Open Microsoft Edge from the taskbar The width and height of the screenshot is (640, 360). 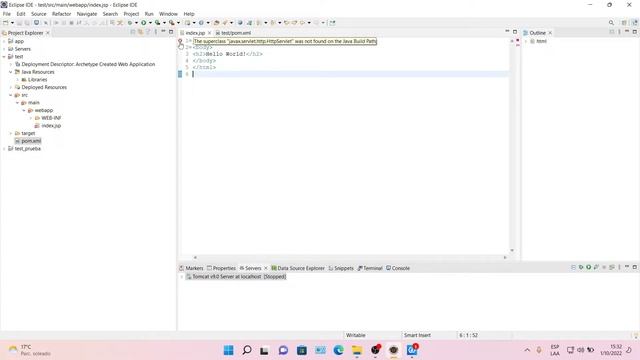tap(338, 350)
